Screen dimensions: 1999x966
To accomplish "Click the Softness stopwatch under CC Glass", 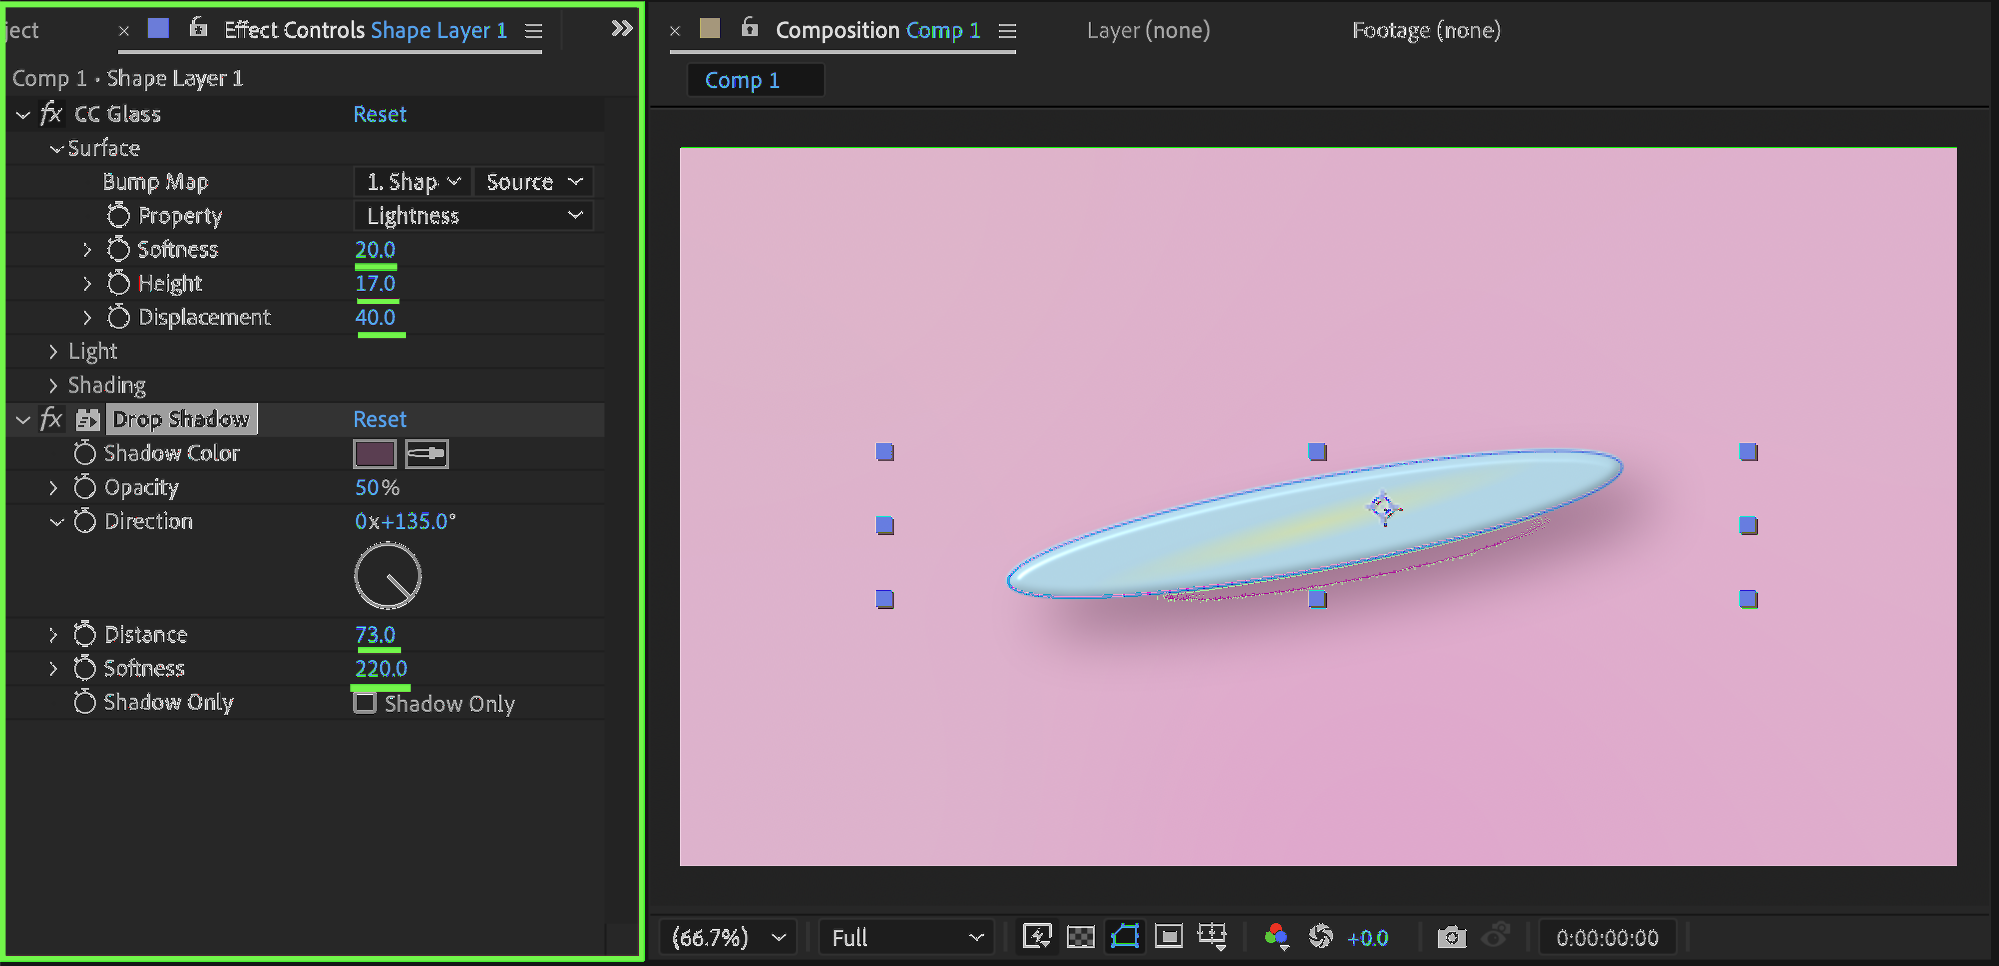I will [x=119, y=249].
